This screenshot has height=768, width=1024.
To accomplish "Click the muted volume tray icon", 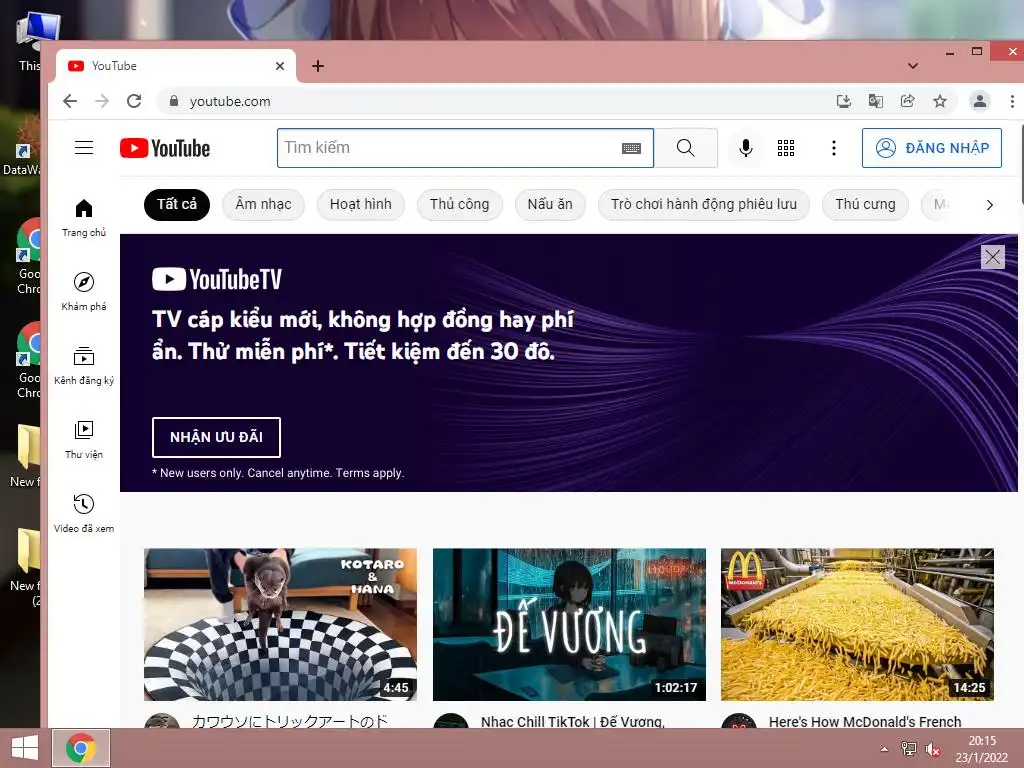I will [x=933, y=749].
